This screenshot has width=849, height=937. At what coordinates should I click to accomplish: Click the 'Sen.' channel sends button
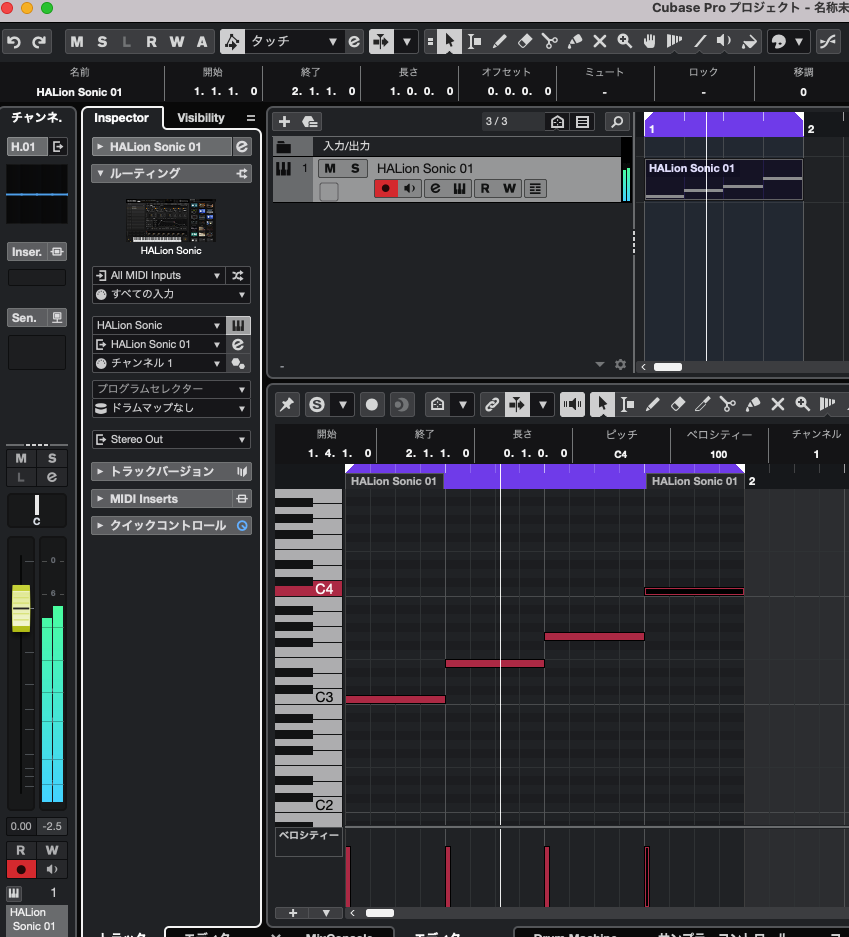(x=36, y=317)
